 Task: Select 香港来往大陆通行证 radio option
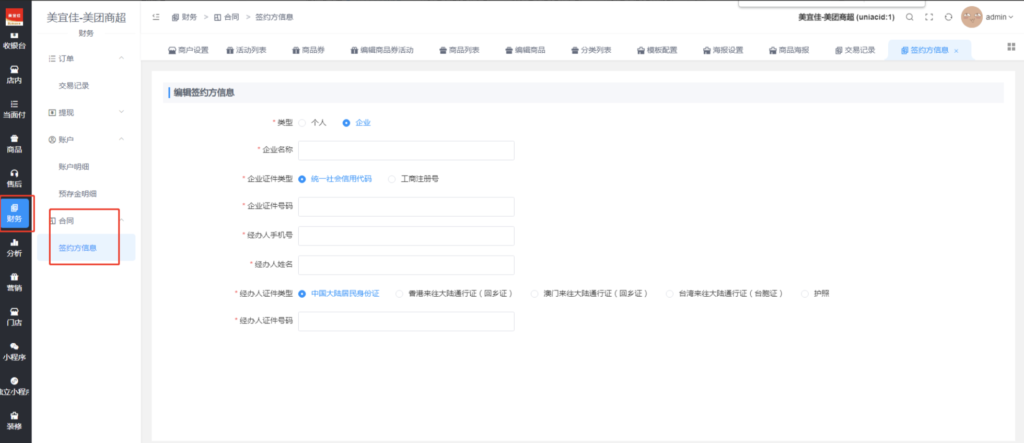click(400, 293)
